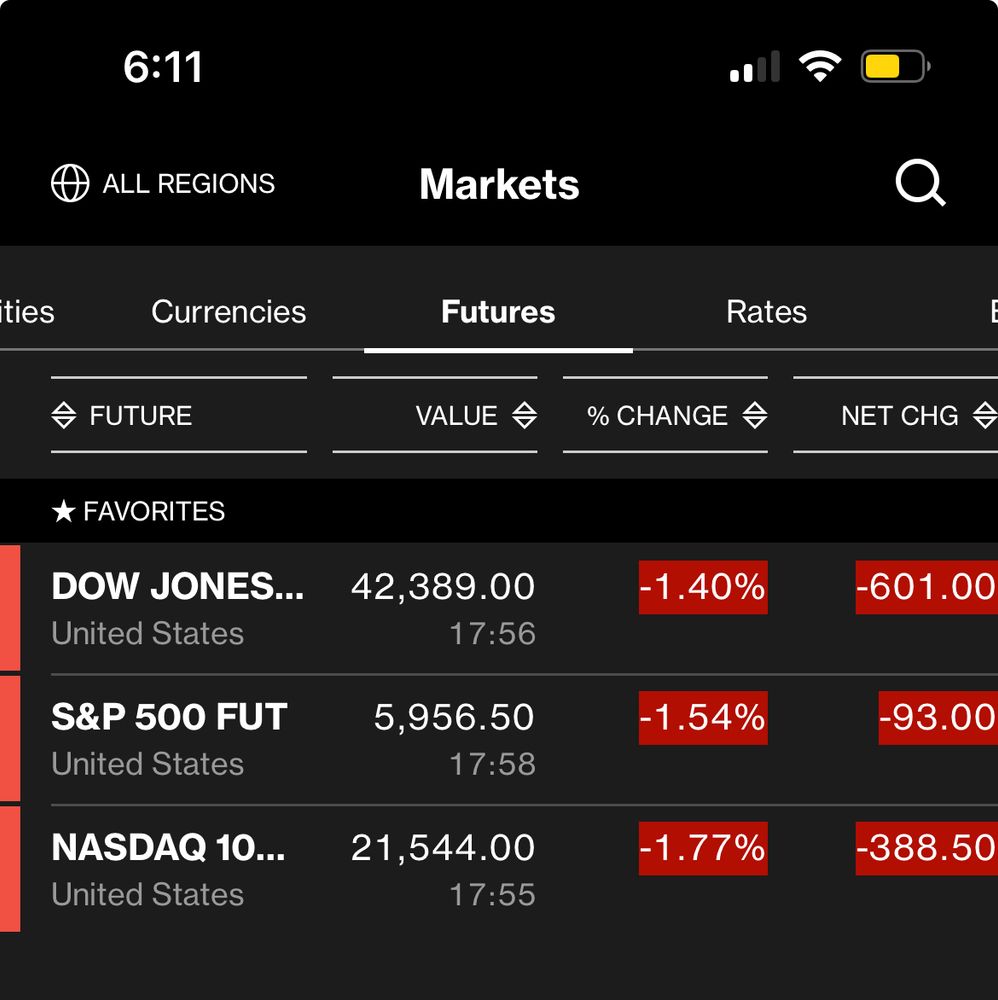Sort using the Value arrows icon
Viewport: 998px width, 1000px height.
524,416
